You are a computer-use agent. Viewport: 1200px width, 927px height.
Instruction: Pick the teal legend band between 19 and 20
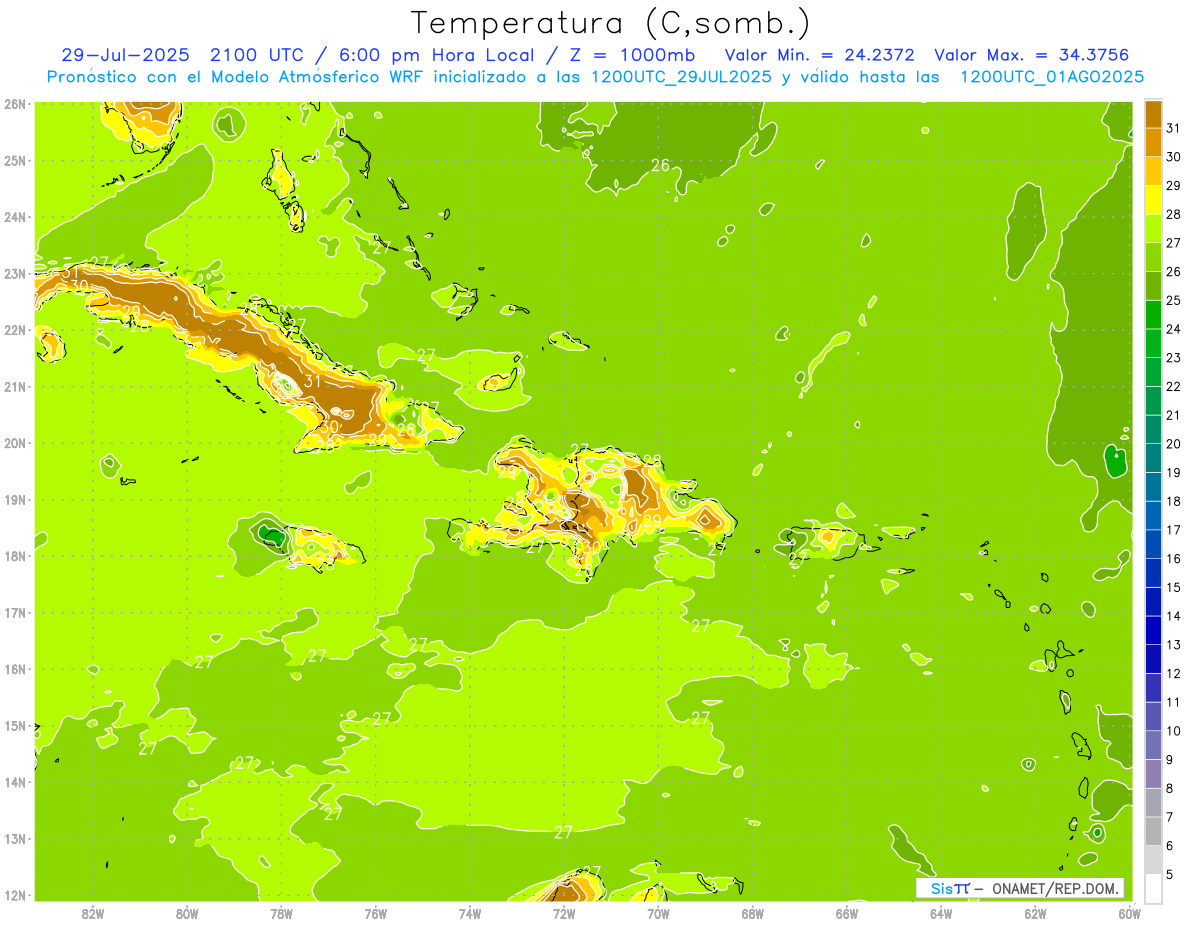(x=1154, y=458)
